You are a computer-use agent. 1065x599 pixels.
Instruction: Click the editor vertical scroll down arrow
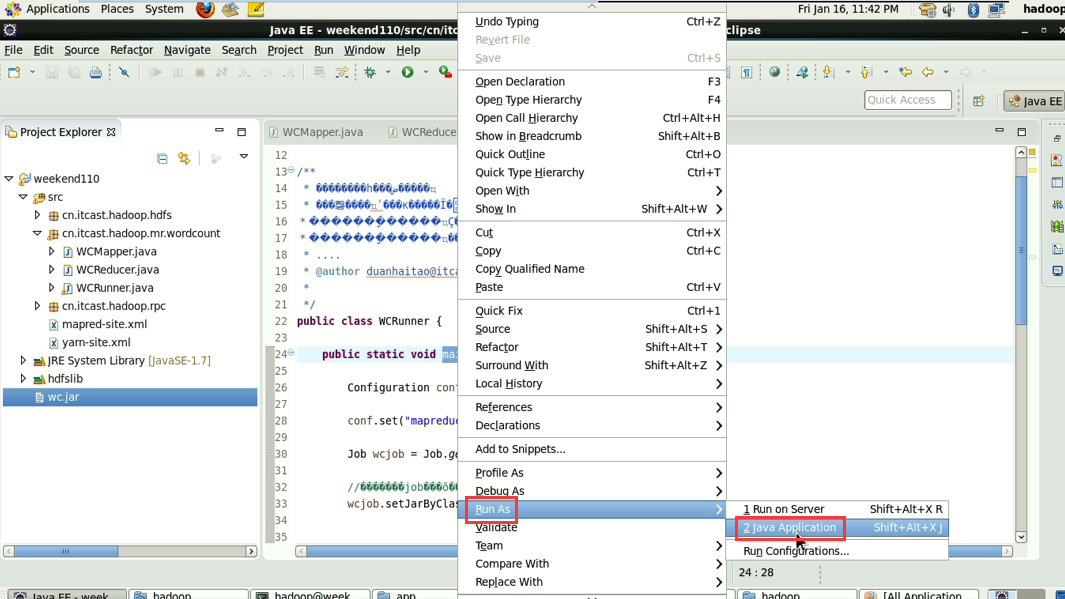[x=1021, y=537]
